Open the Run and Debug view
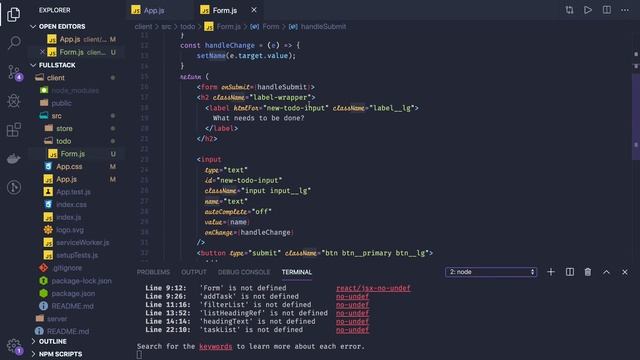The width and height of the screenshot is (640, 360). tap(14, 101)
